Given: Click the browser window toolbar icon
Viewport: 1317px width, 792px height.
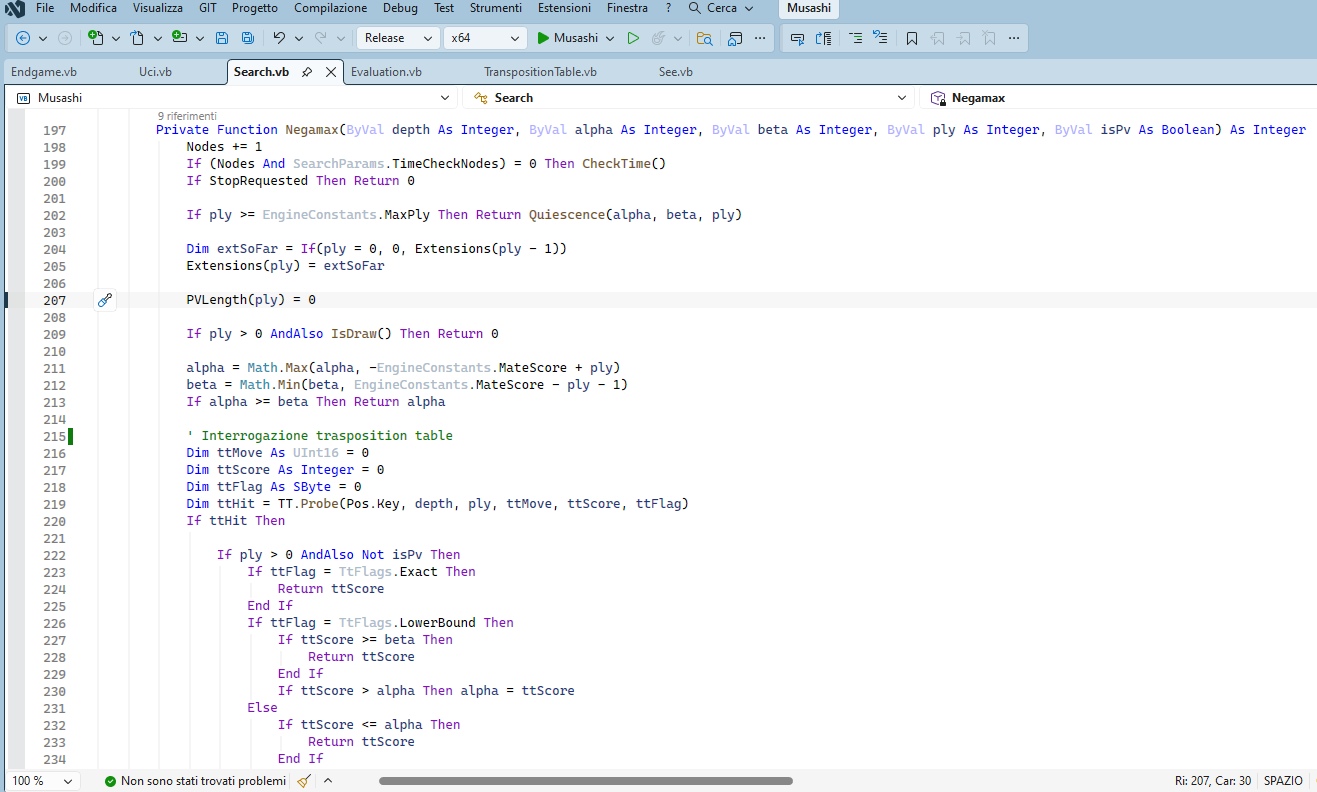Looking at the screenshot, I should coord(736,38).
